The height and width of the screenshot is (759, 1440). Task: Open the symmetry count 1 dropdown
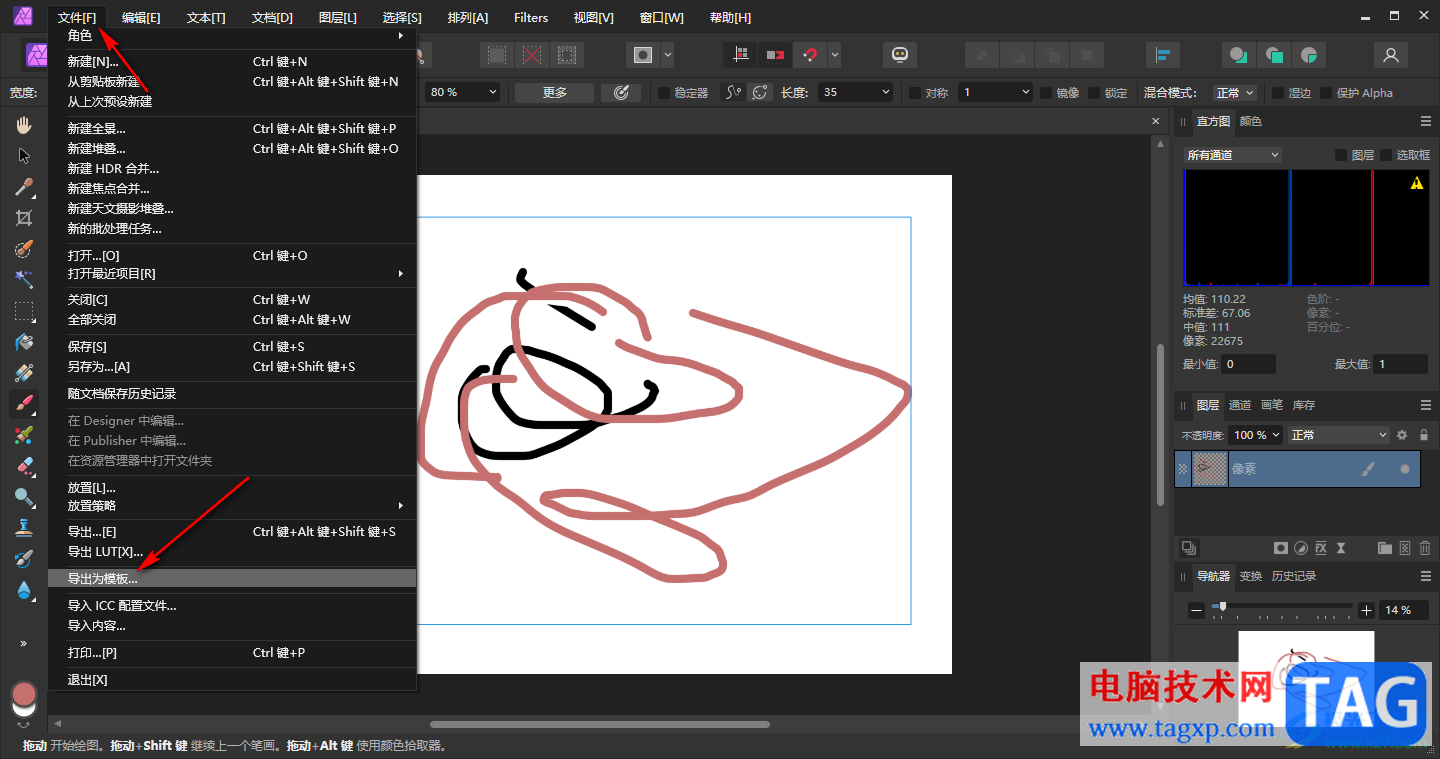[995, 92]
